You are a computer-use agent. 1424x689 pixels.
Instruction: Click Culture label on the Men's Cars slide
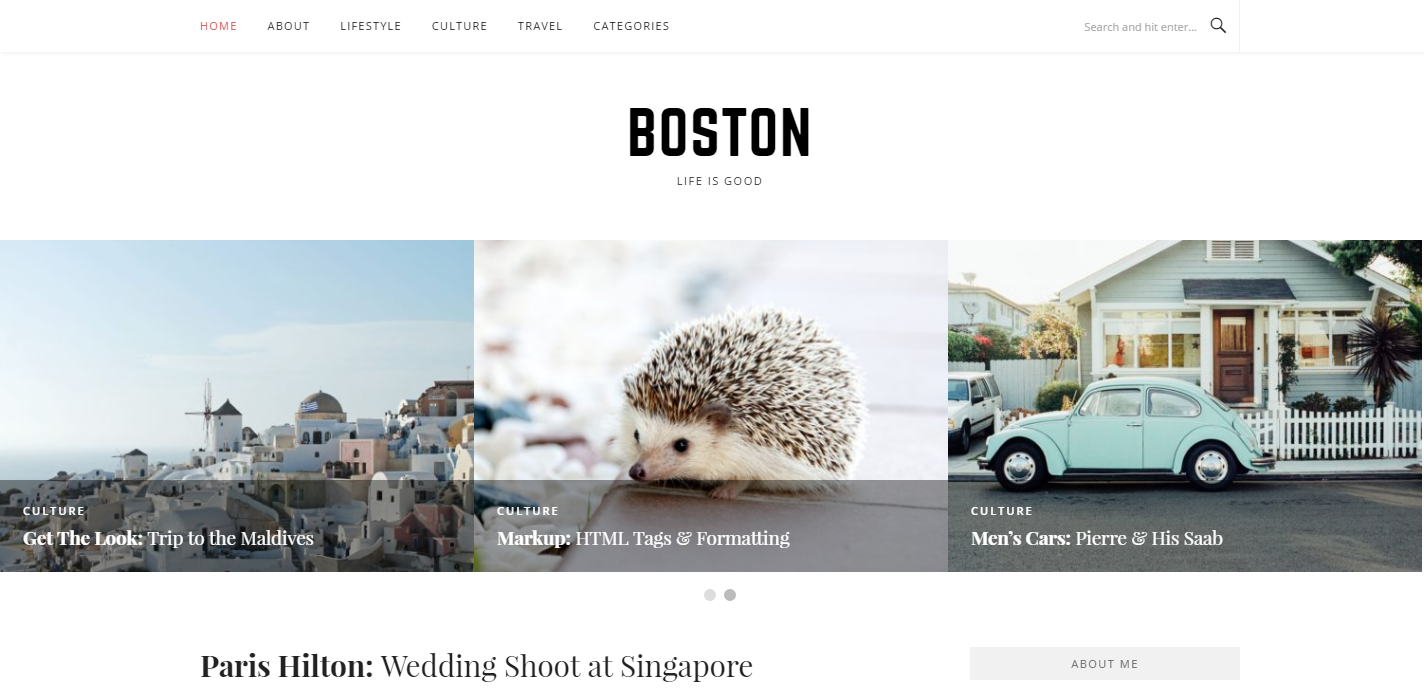click(1002, 511)
